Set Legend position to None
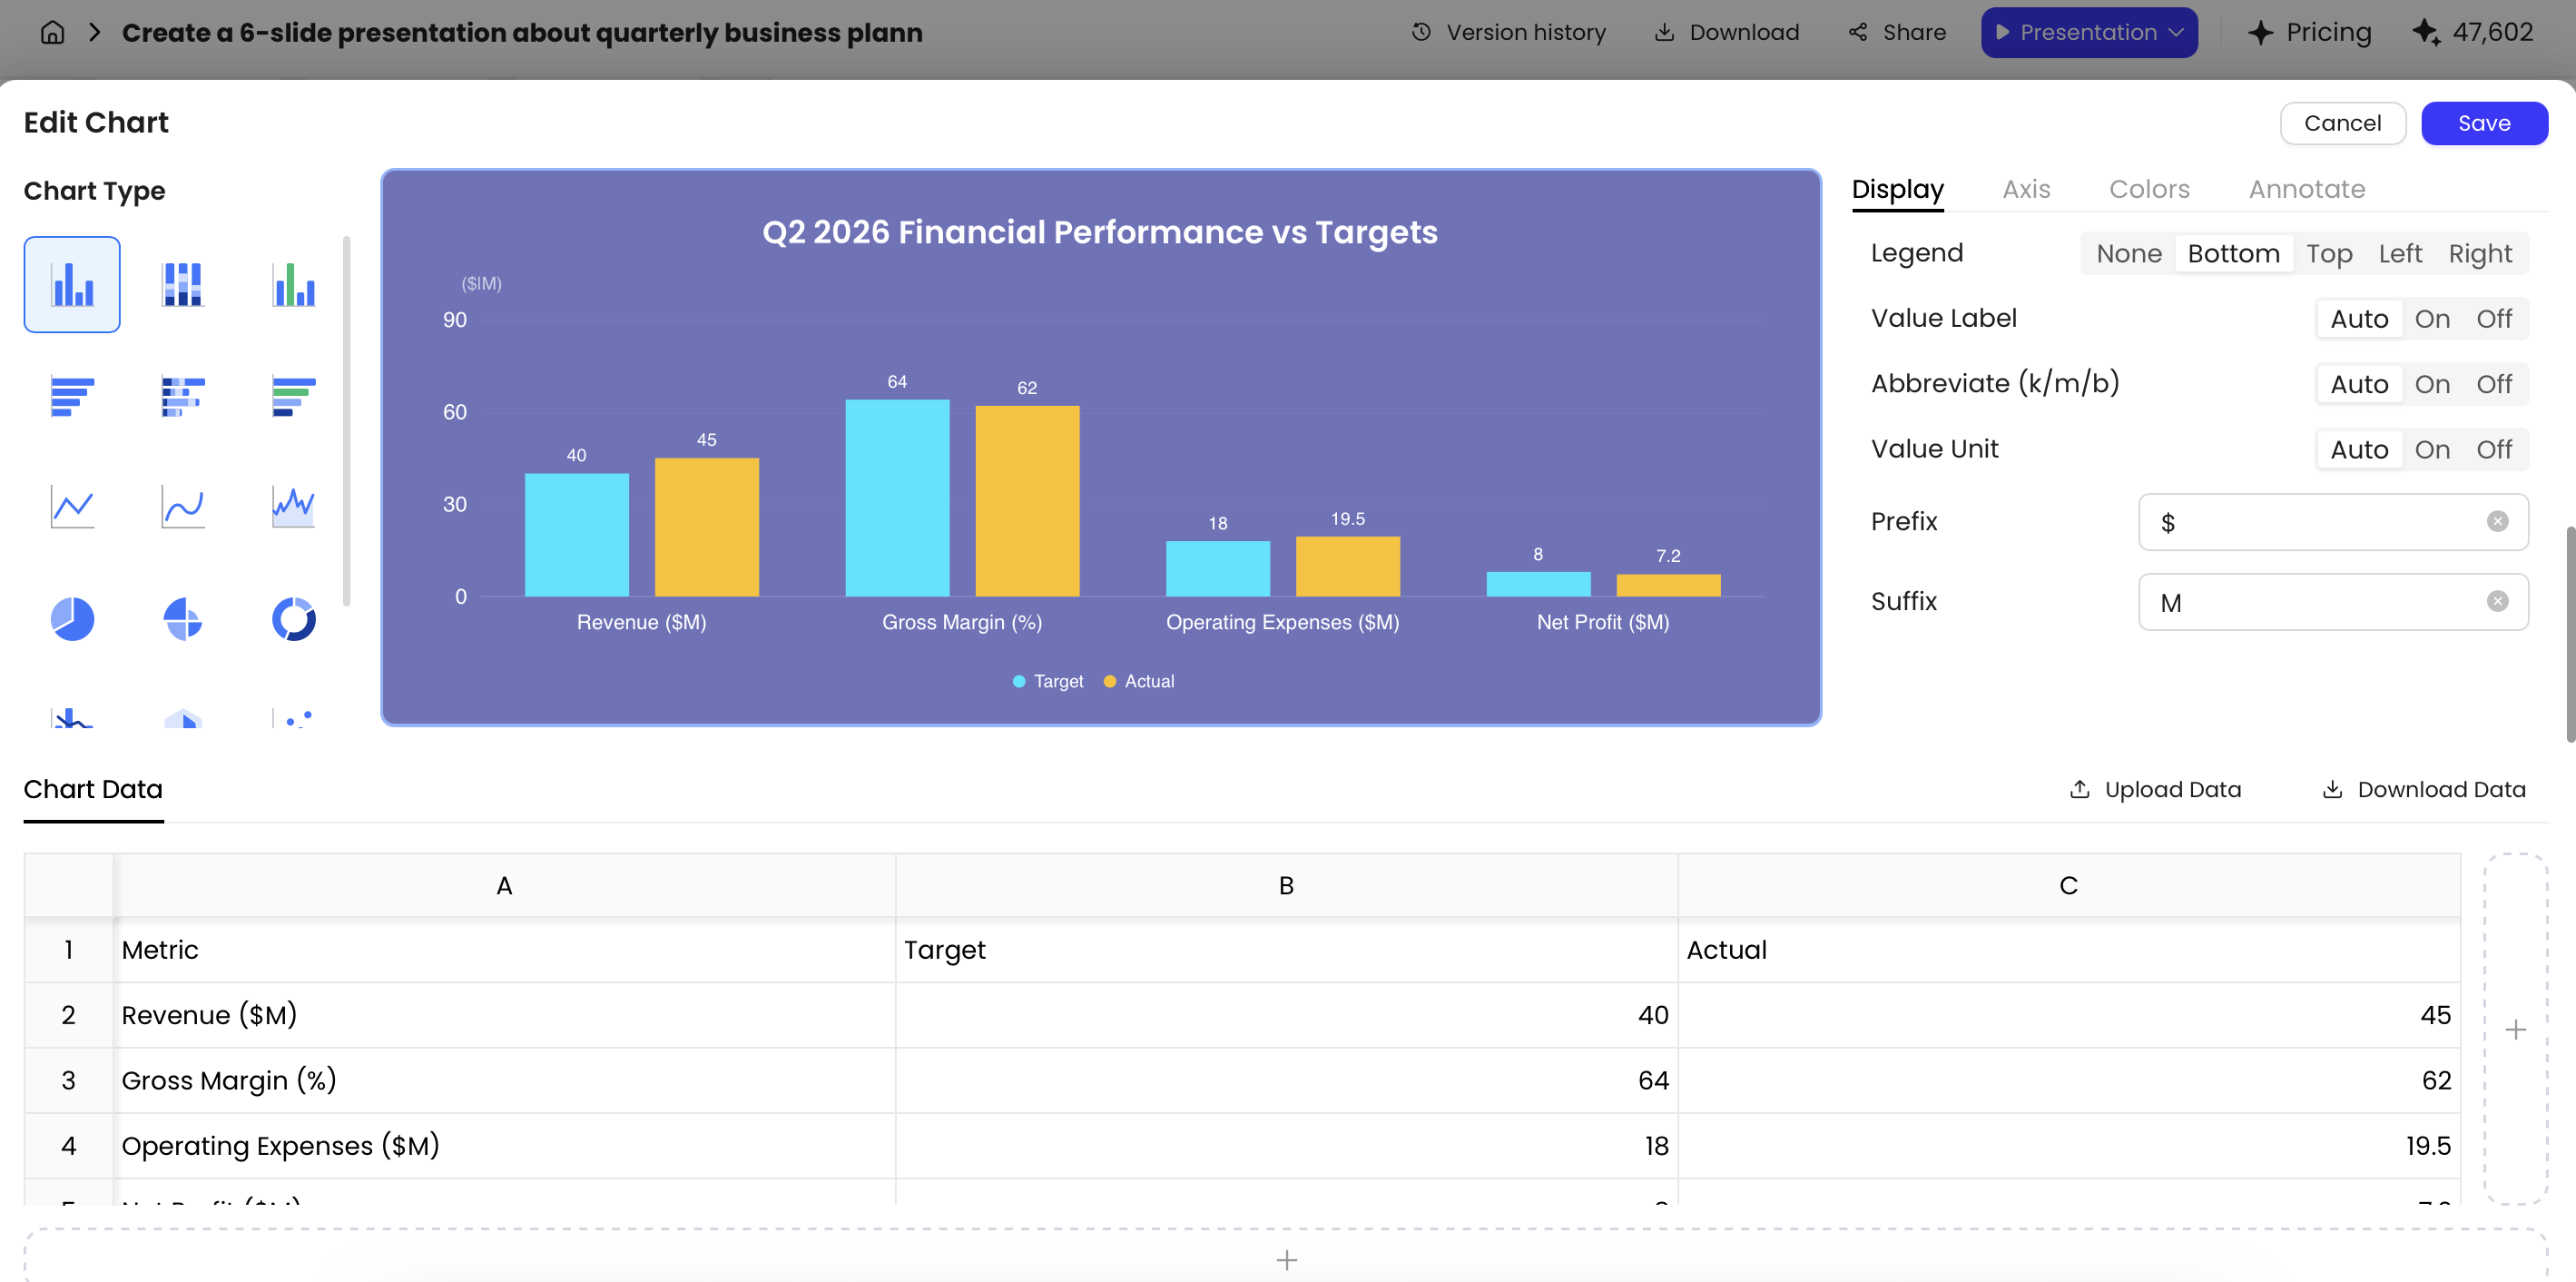This screenshot has width=2576, height=1282. tap(2128, 254)
